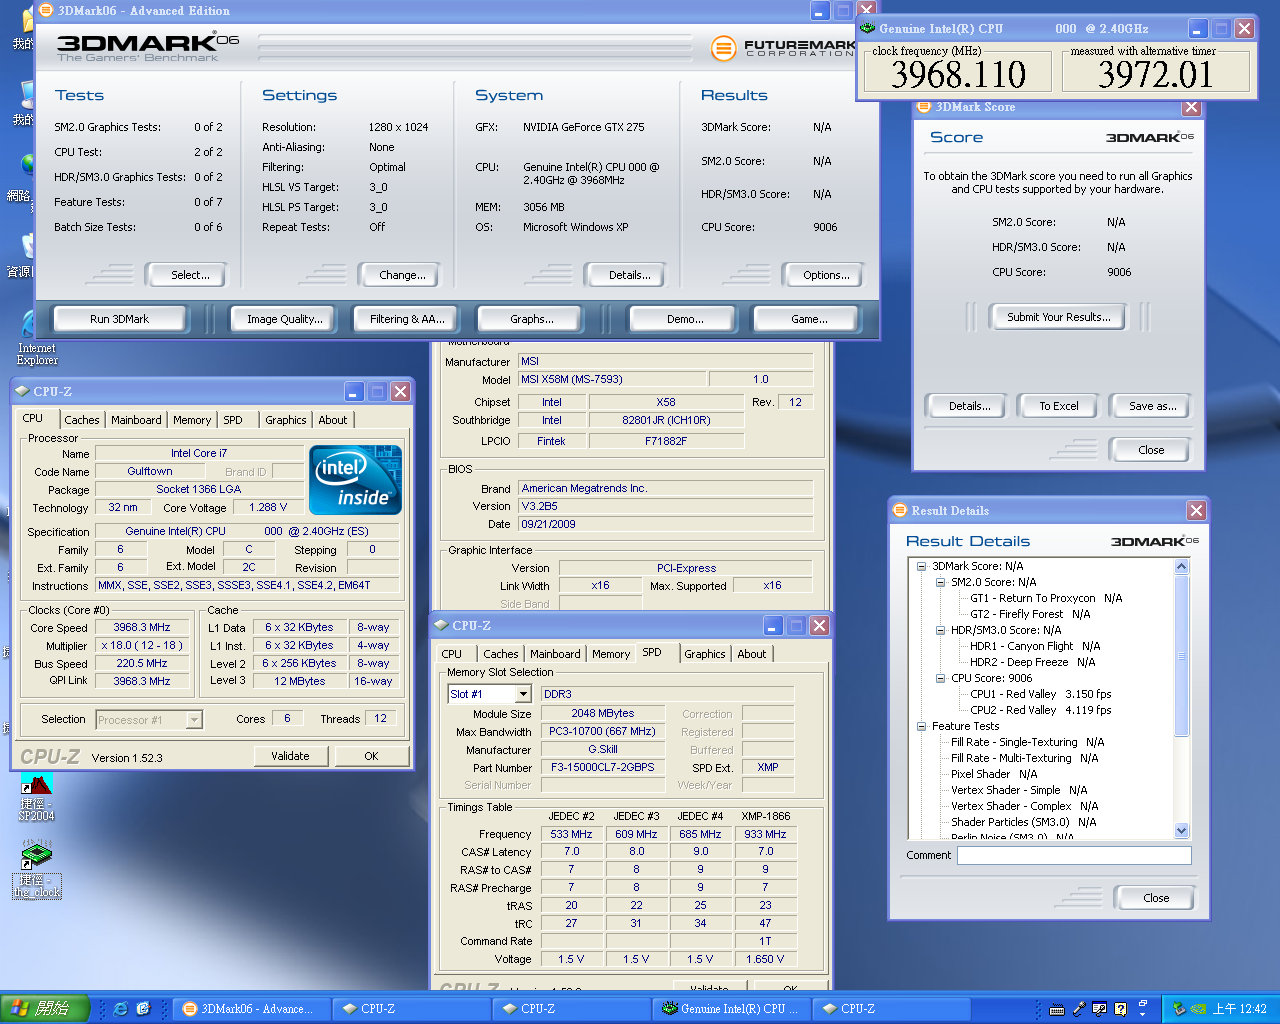1280x1024 pixels.
Task: Click the taskbar clock showing 12:42
Action: (x=1240, y=1009)
